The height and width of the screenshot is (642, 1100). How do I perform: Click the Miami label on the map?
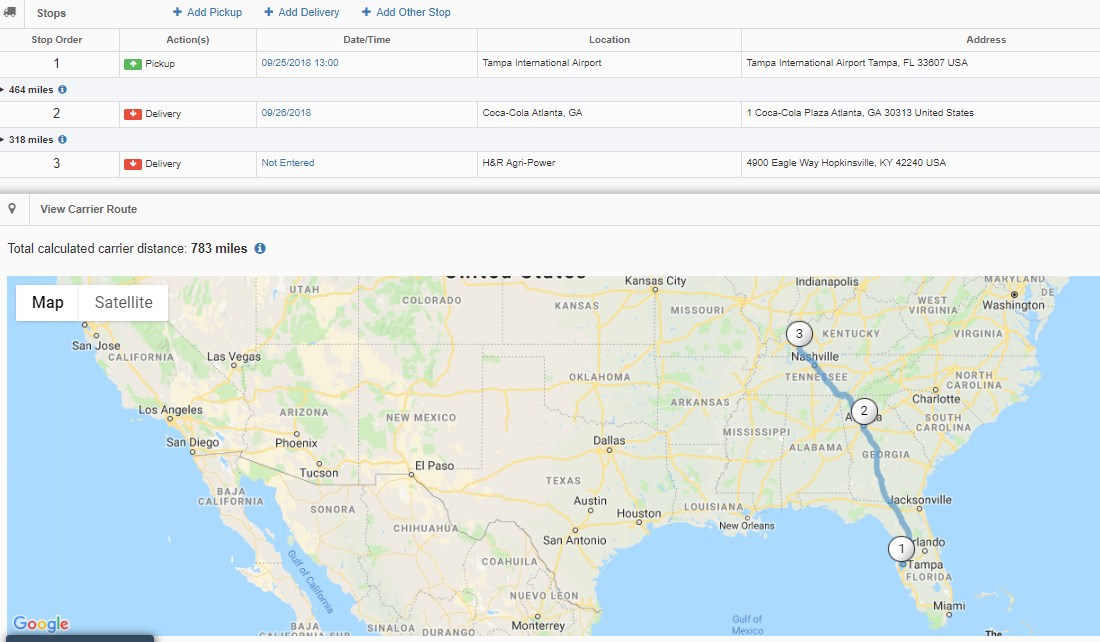click(x=949, y=606)
